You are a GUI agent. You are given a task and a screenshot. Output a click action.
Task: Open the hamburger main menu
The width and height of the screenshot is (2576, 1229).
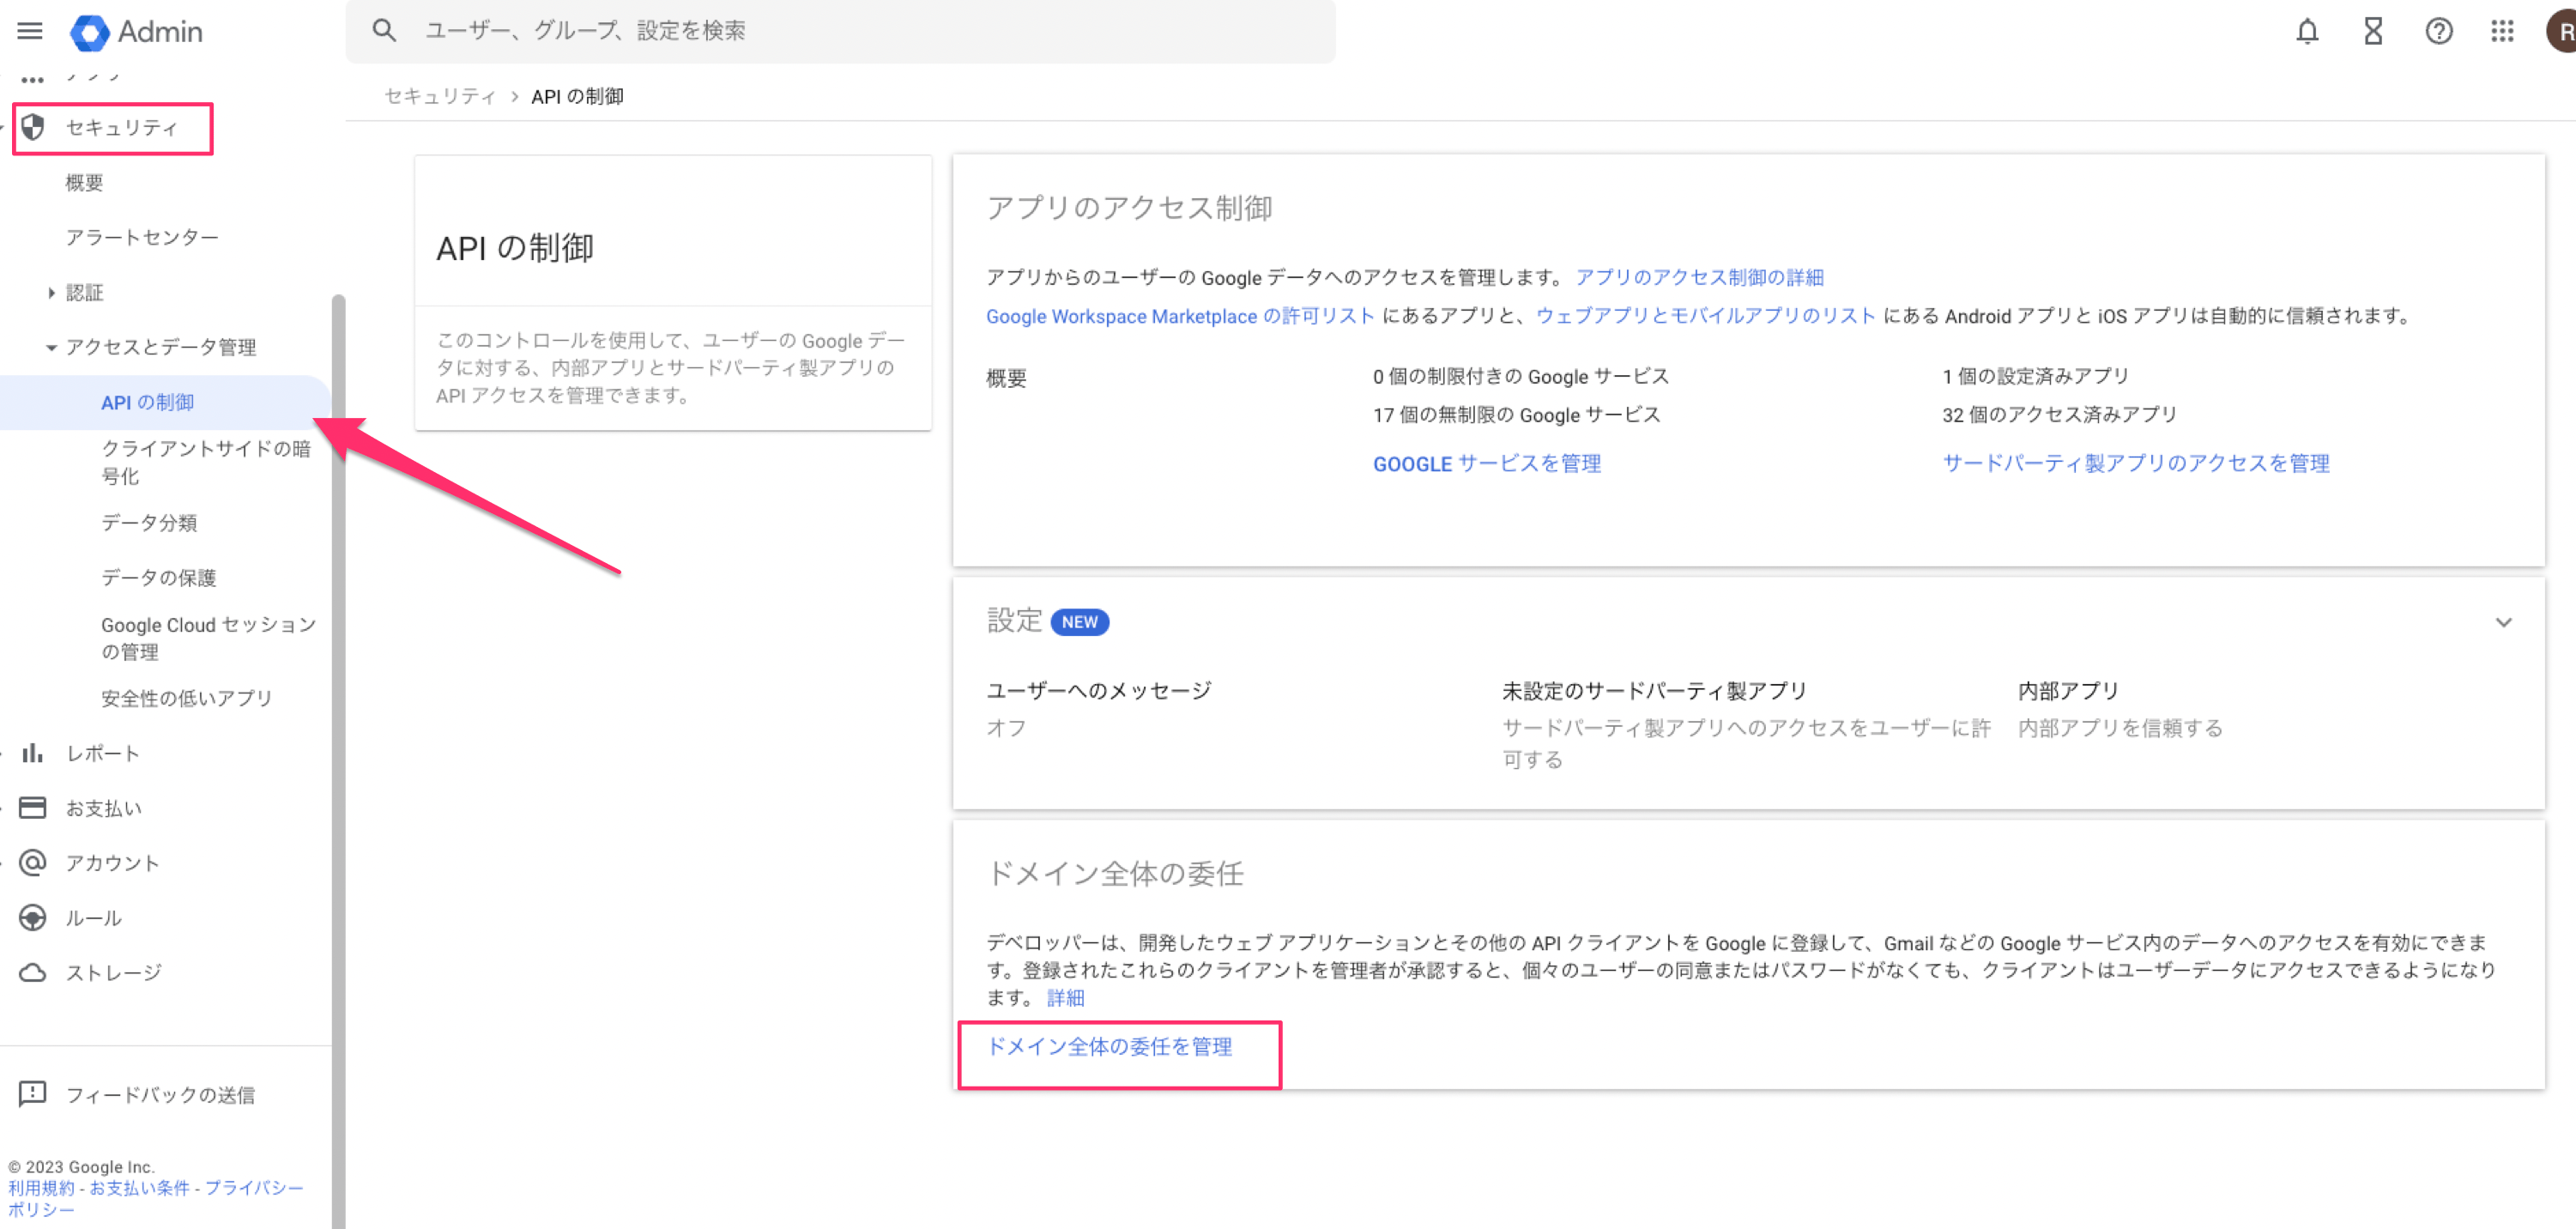point(30,31)
